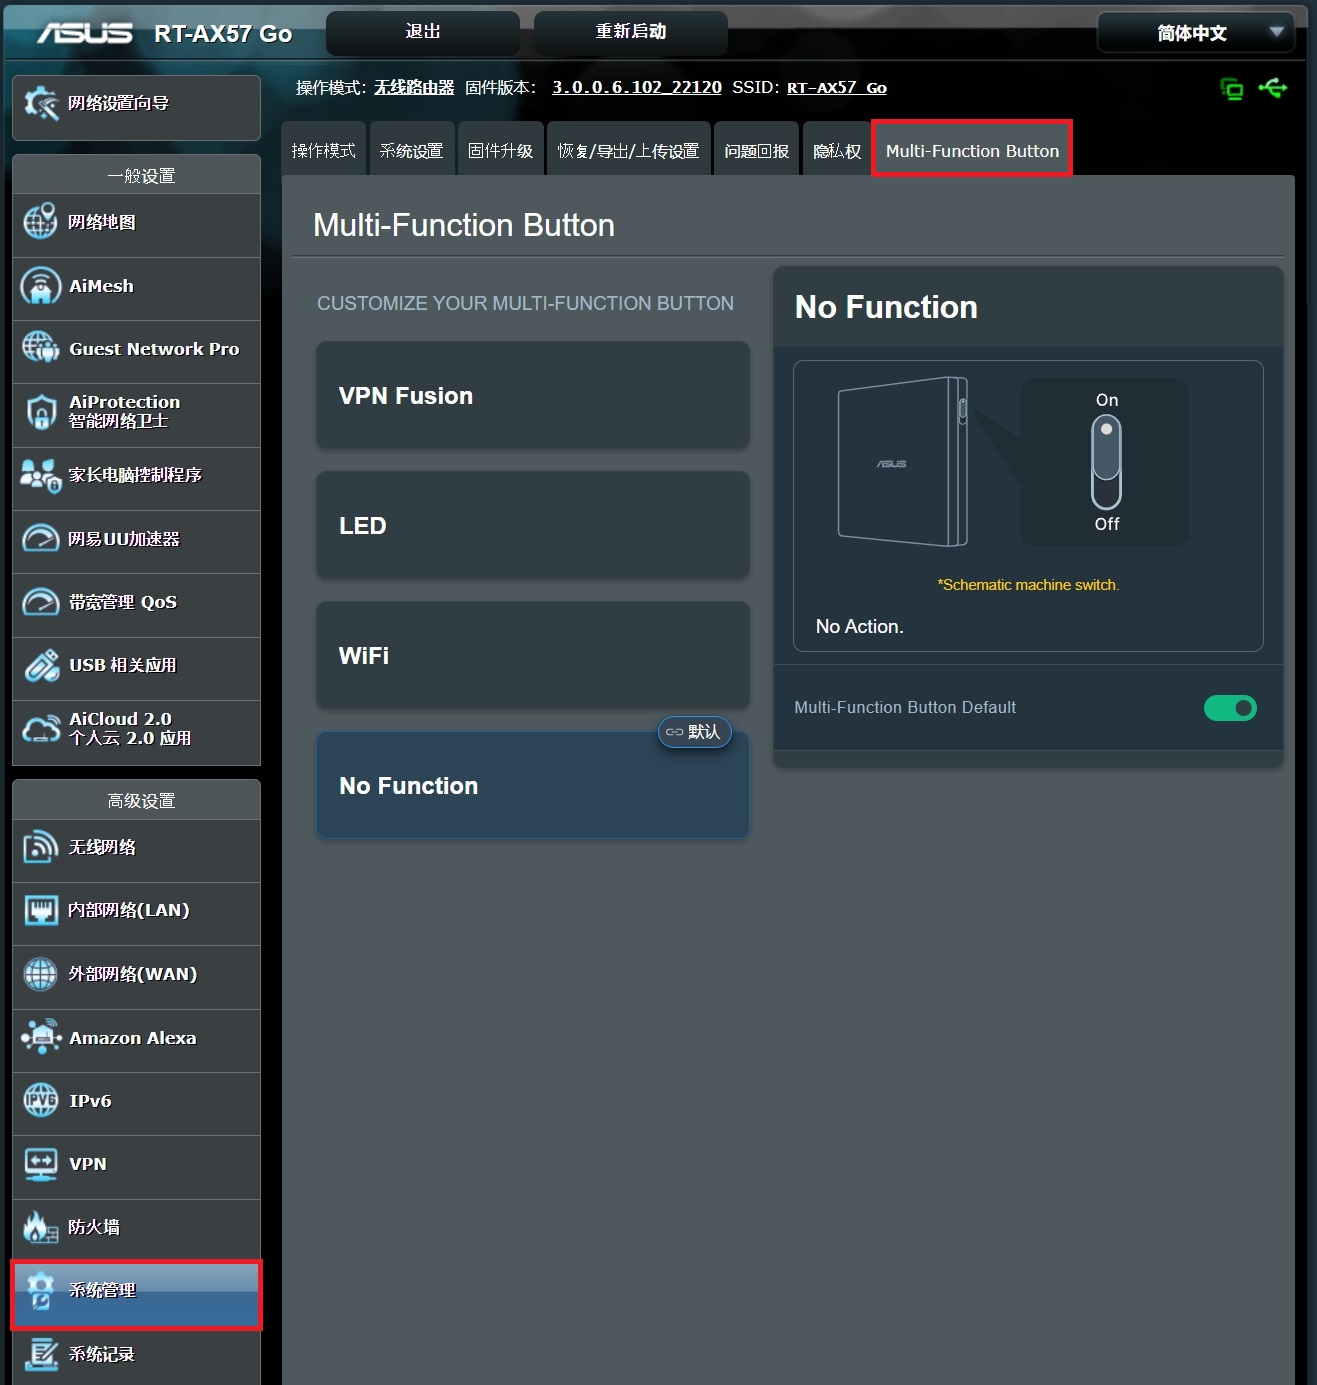This screenshot has height=1385, width=1317.
Task: Click the system log notepad icon
Action: point(40,1354)
